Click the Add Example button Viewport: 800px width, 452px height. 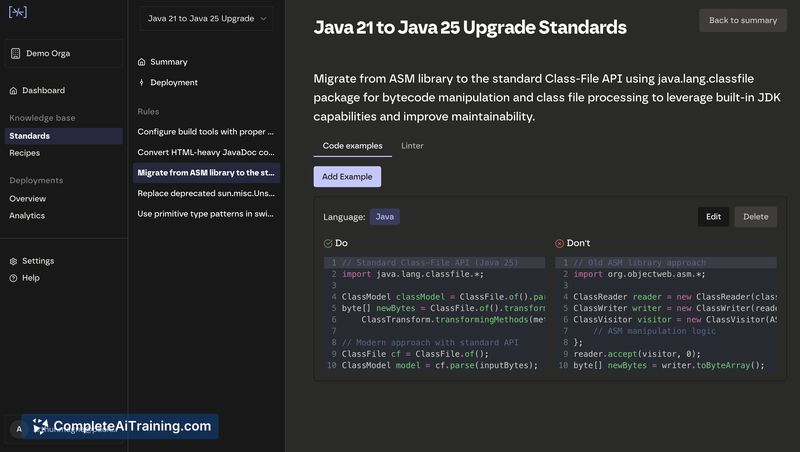tap(347, 177)
